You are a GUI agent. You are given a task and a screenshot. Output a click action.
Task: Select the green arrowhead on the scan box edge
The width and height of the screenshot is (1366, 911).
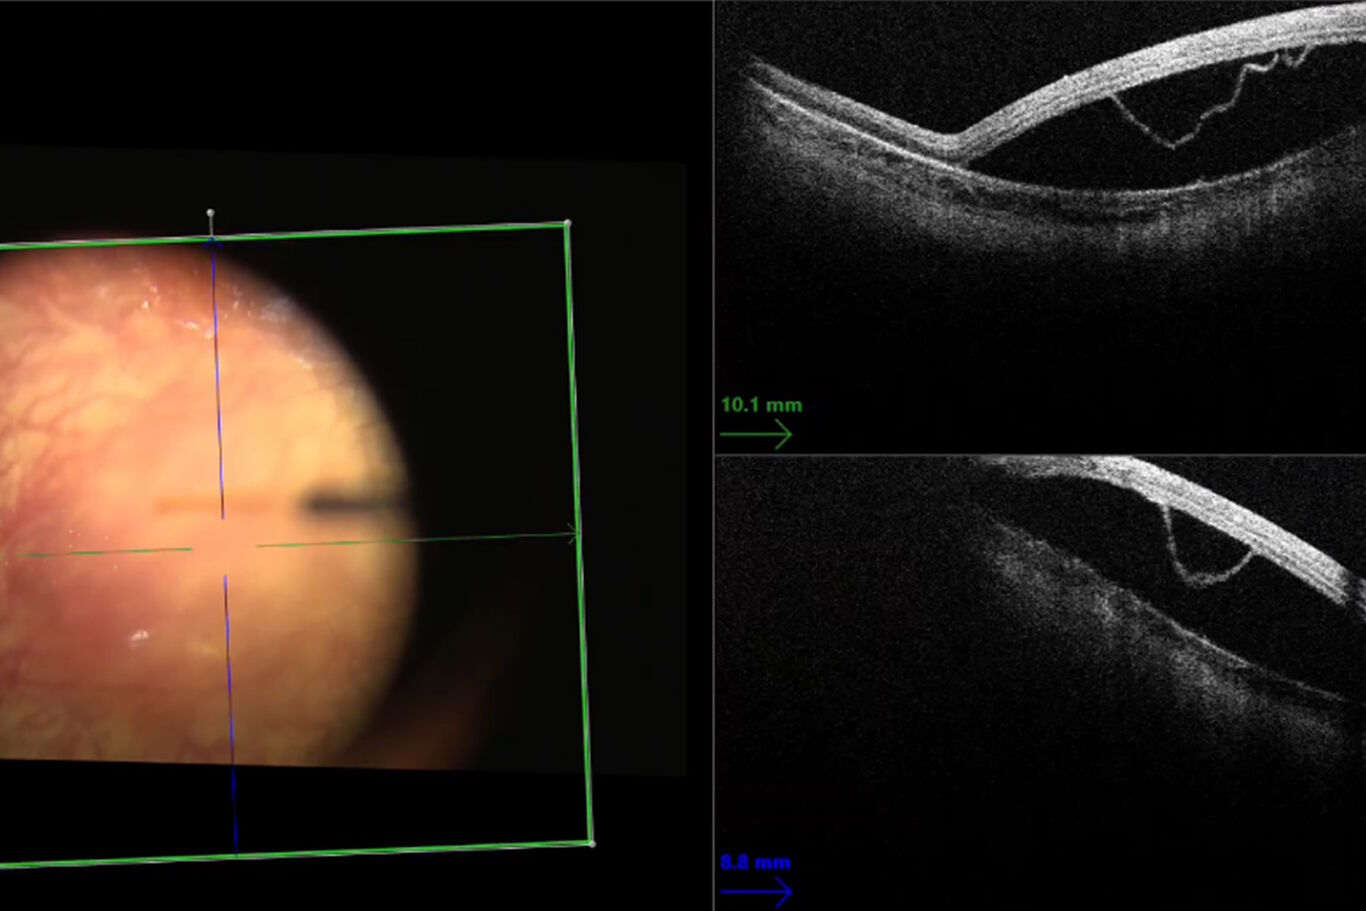(x=575, y=533)
